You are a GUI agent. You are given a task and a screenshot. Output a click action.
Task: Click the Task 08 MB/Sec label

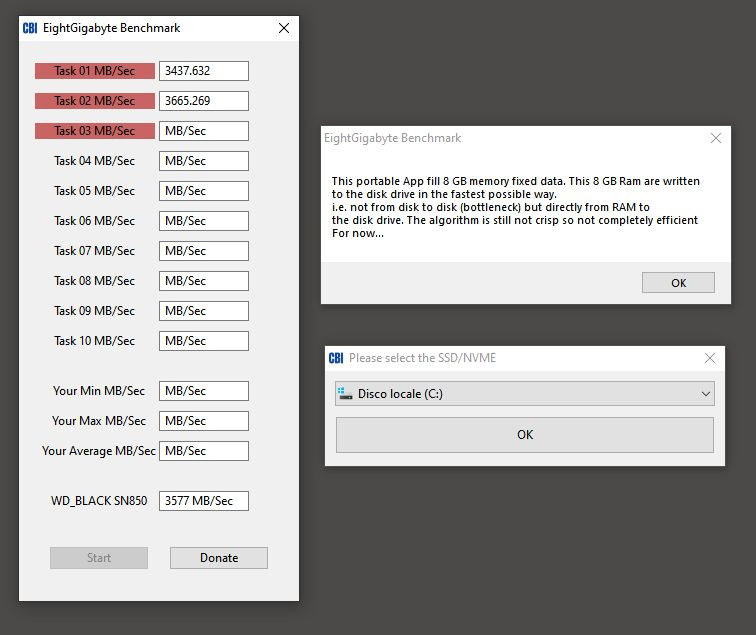94,281
